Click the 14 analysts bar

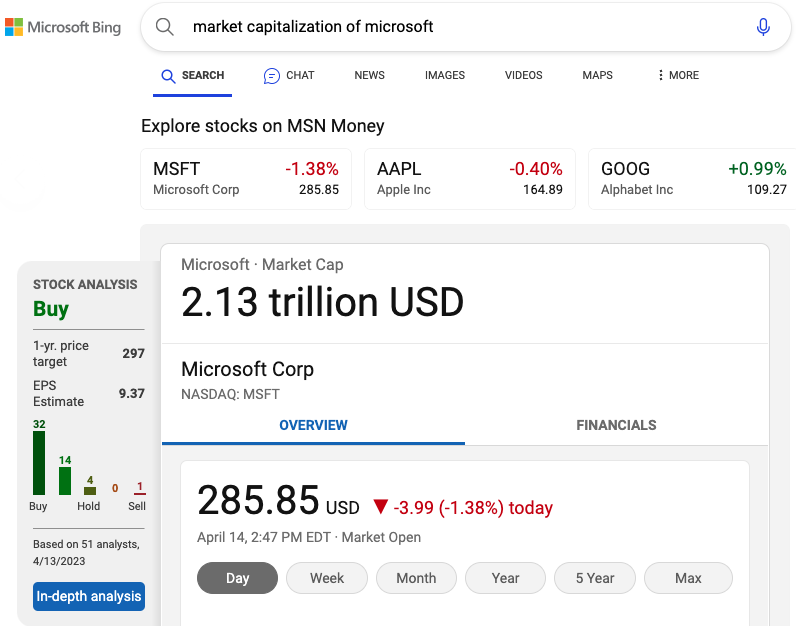point(65,480)
